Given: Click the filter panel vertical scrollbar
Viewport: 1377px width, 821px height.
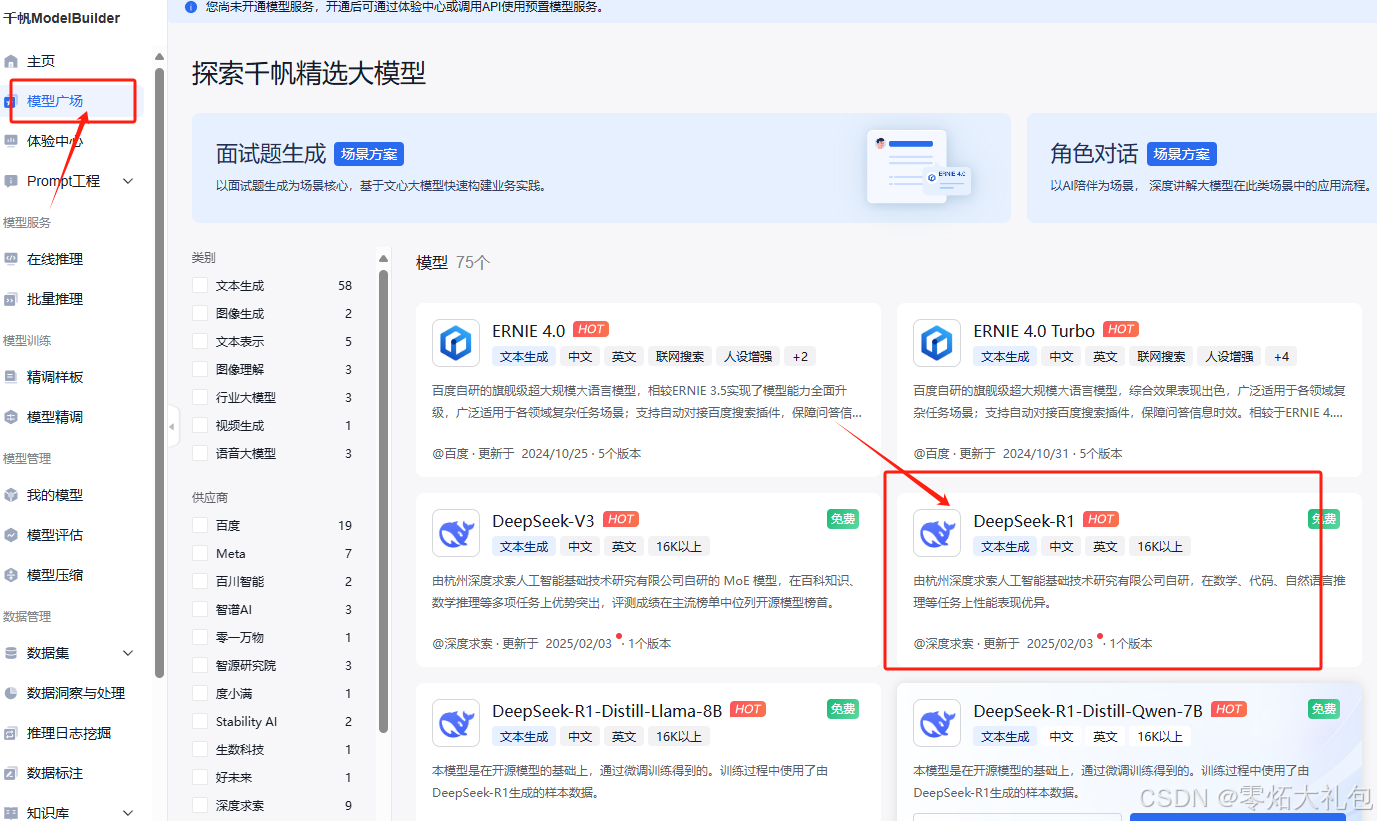Looking at the screenshot, I should (x=383, y=500).
